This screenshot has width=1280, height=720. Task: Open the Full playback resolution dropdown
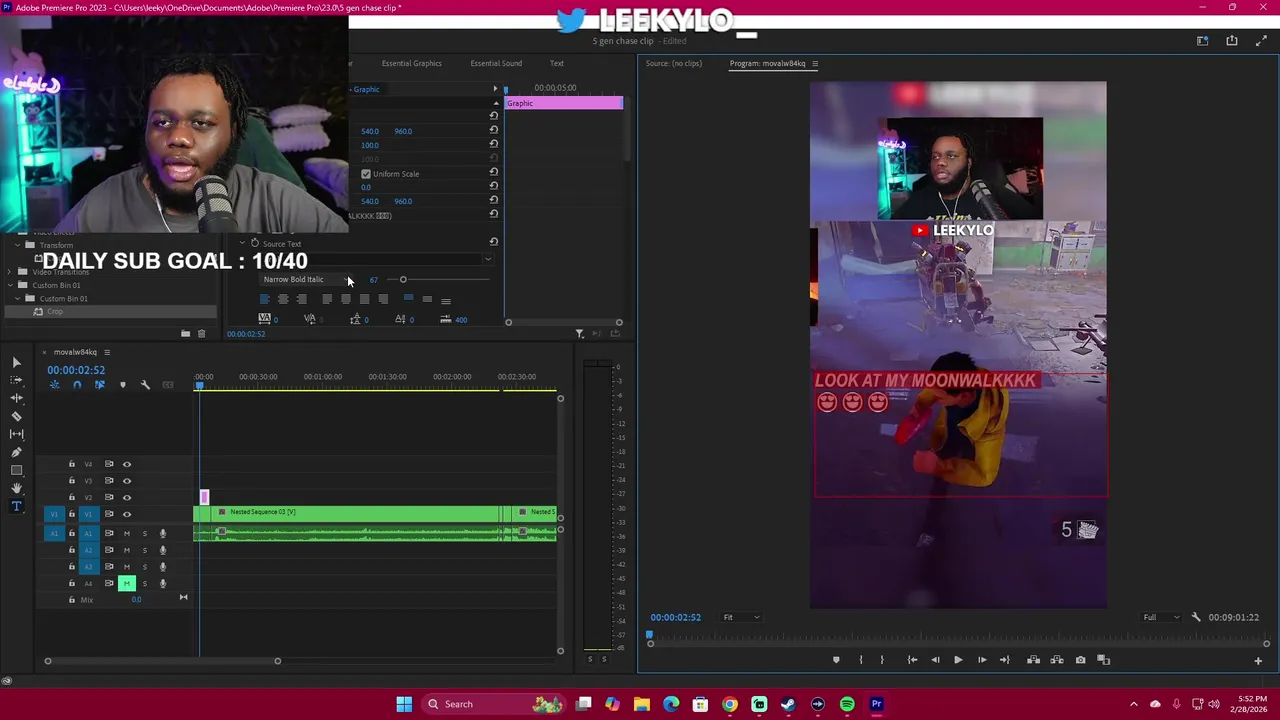coord(1162,617)
